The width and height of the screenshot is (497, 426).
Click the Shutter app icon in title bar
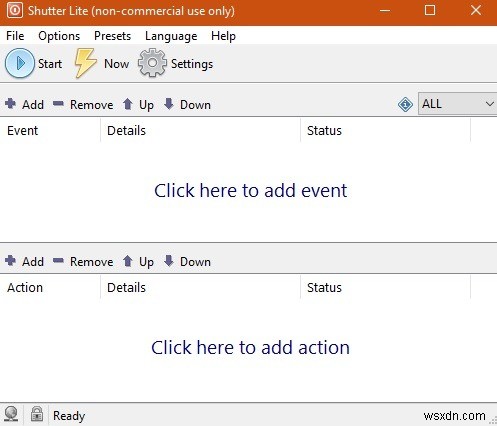tap(14, 10)
